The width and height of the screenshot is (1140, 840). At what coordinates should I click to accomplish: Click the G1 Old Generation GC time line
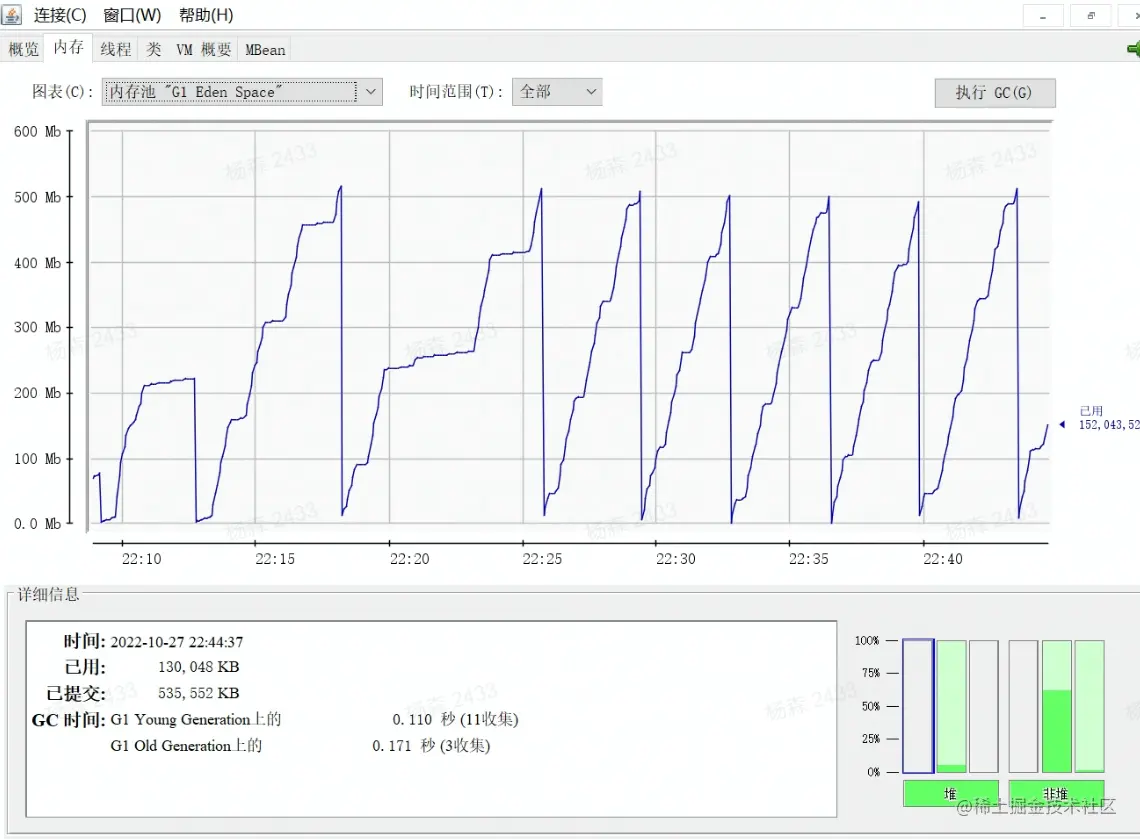(x=300, y=745)
